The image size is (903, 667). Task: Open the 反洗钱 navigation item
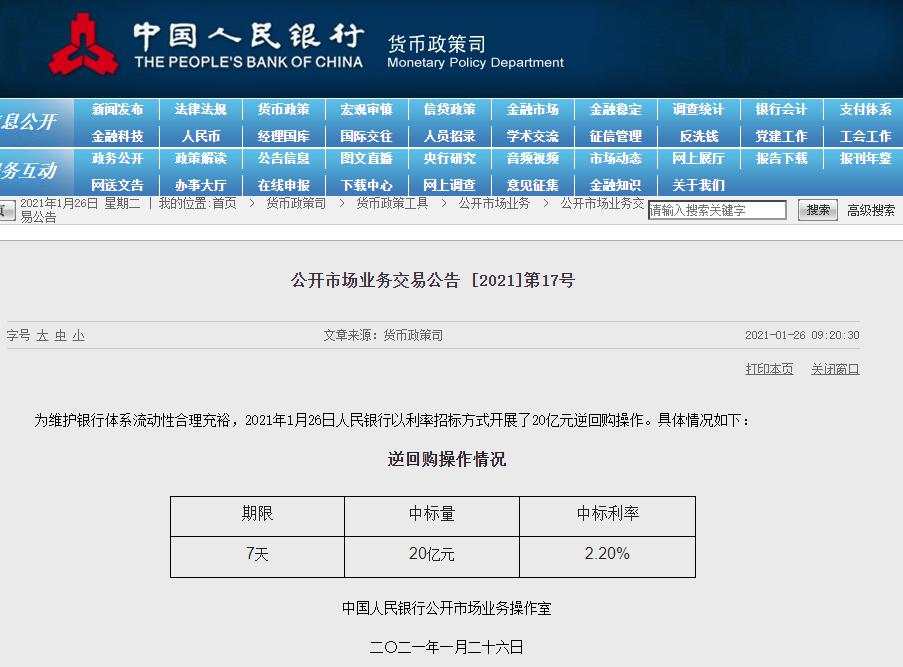699,137
